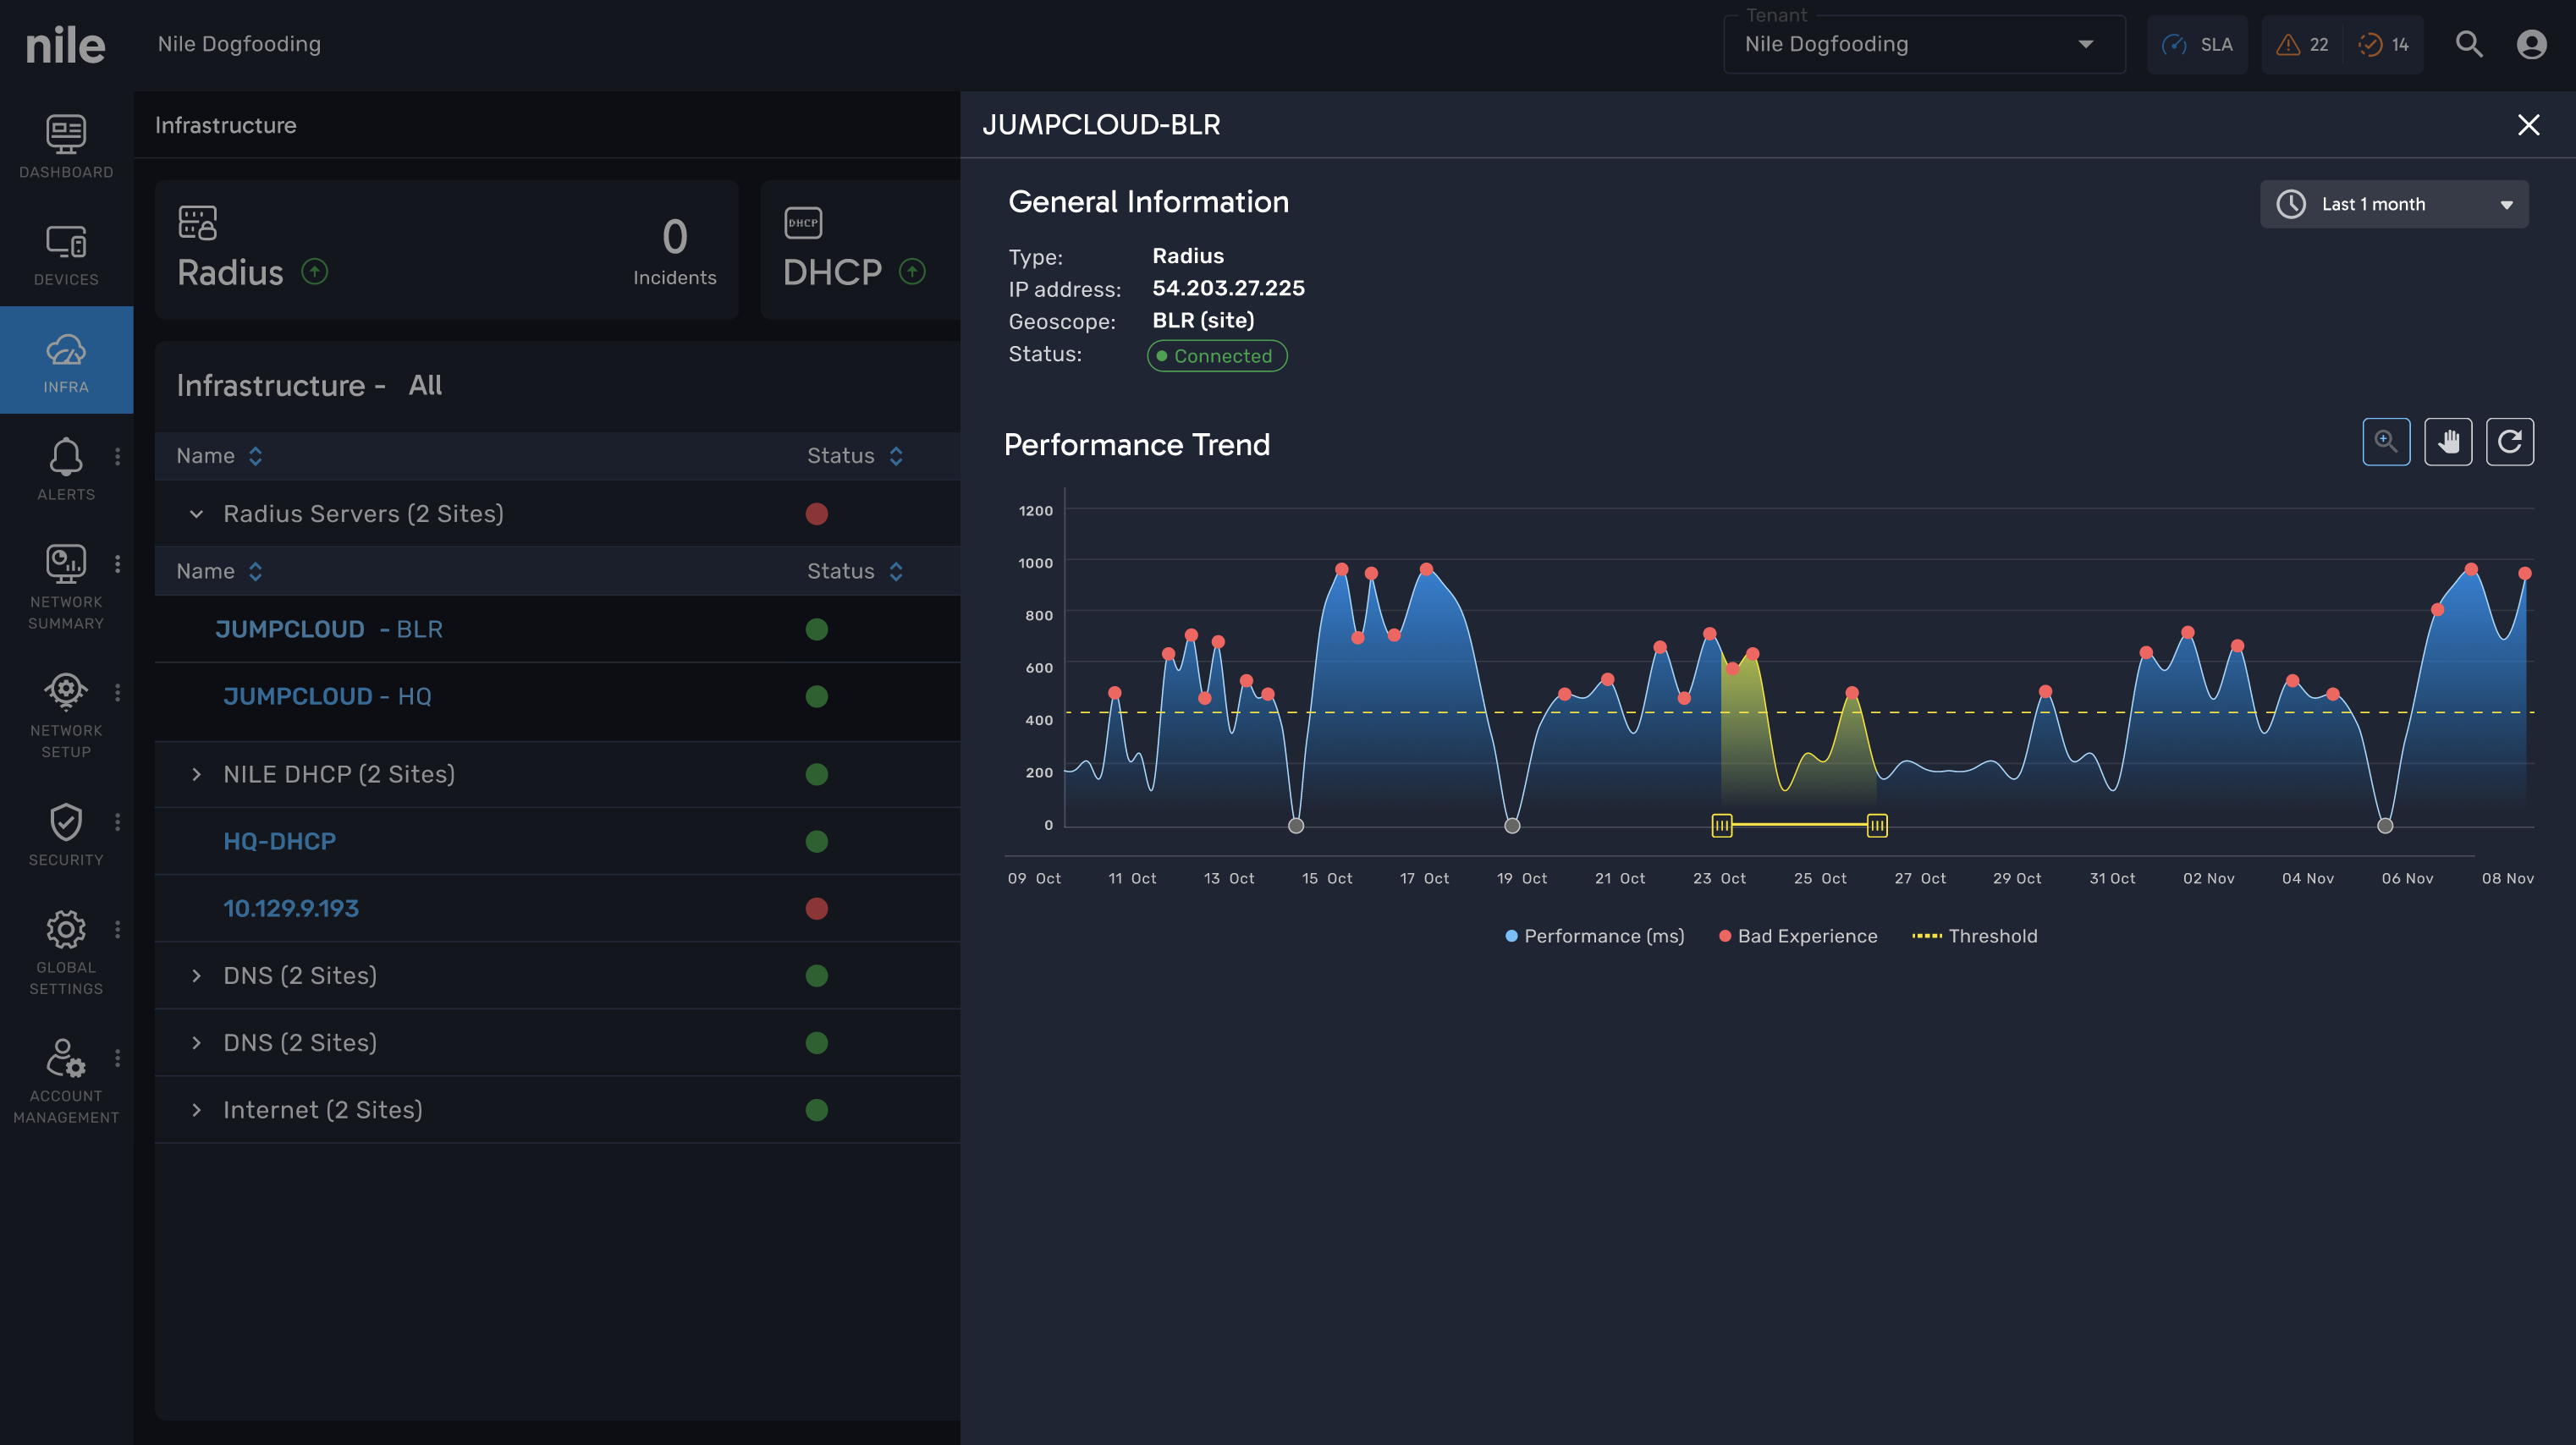
Task: Toggle Bad Experience legend series
Action: [1798, 936]
